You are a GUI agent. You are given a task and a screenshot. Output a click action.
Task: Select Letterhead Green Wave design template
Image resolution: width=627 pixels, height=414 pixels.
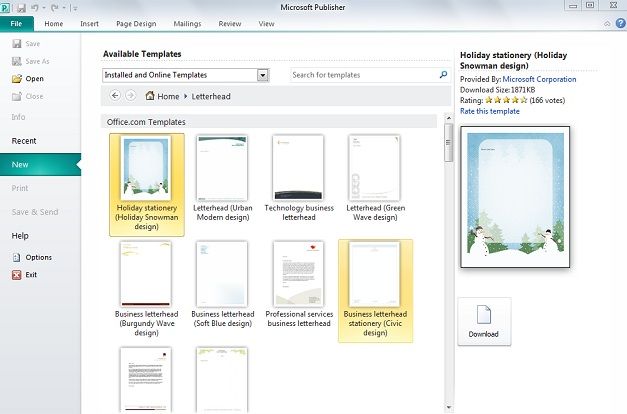coord(375,179)
